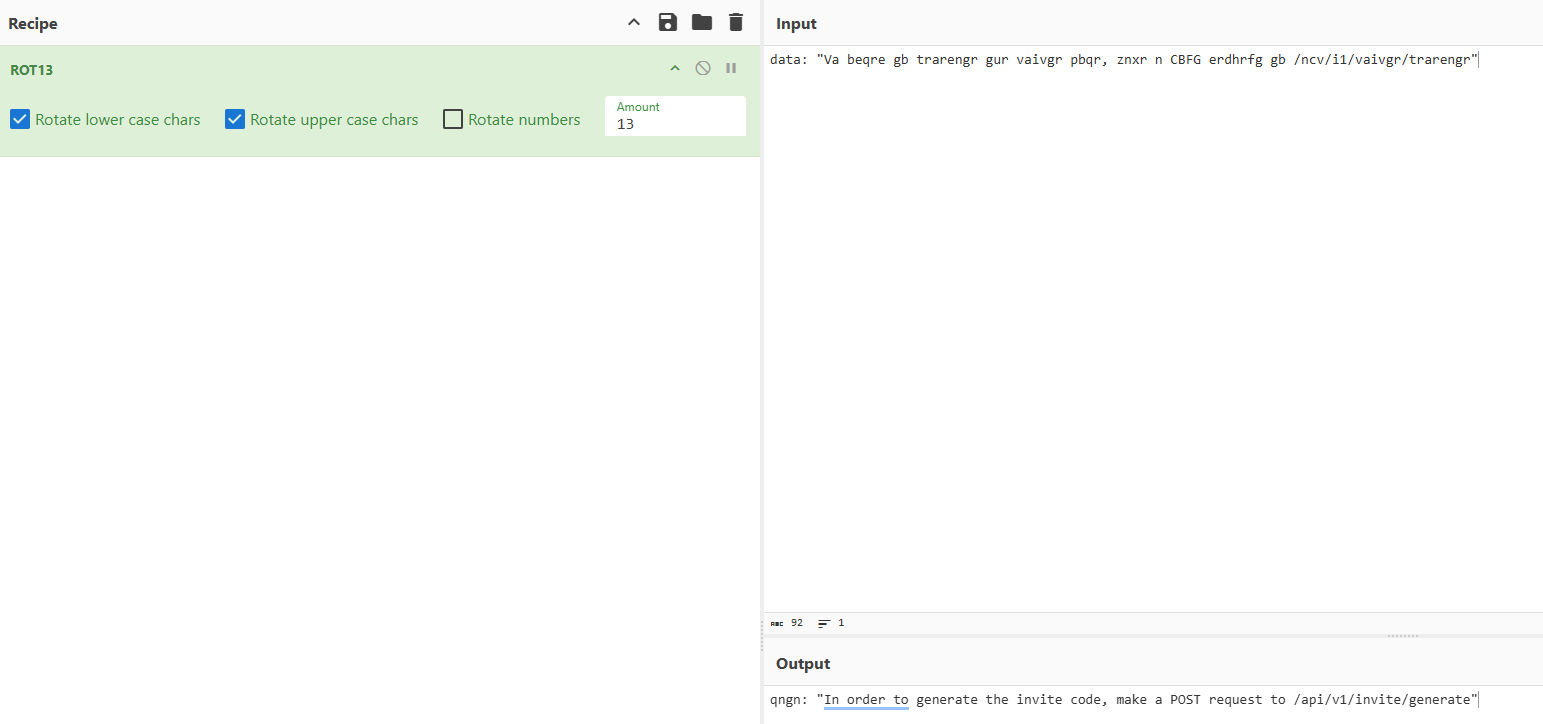Click the line count icon in Input status bar
Screen dimensions: 1543x724
[824, 623]
